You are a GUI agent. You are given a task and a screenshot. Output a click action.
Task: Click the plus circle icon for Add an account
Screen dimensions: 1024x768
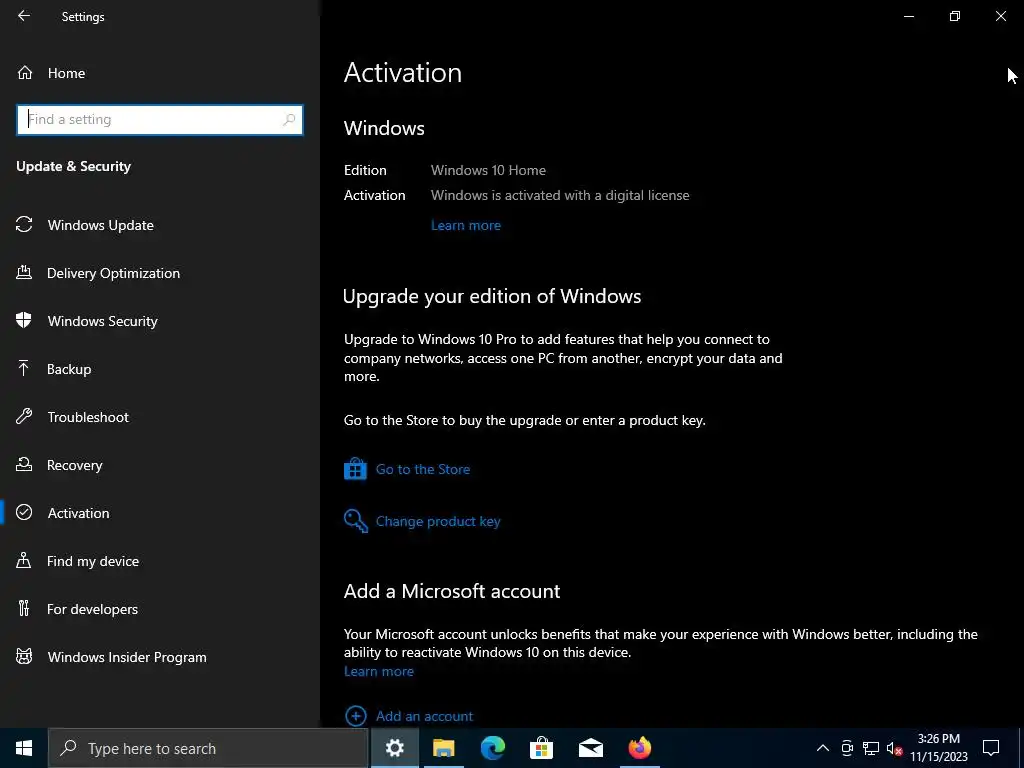[x=355, y=716]
